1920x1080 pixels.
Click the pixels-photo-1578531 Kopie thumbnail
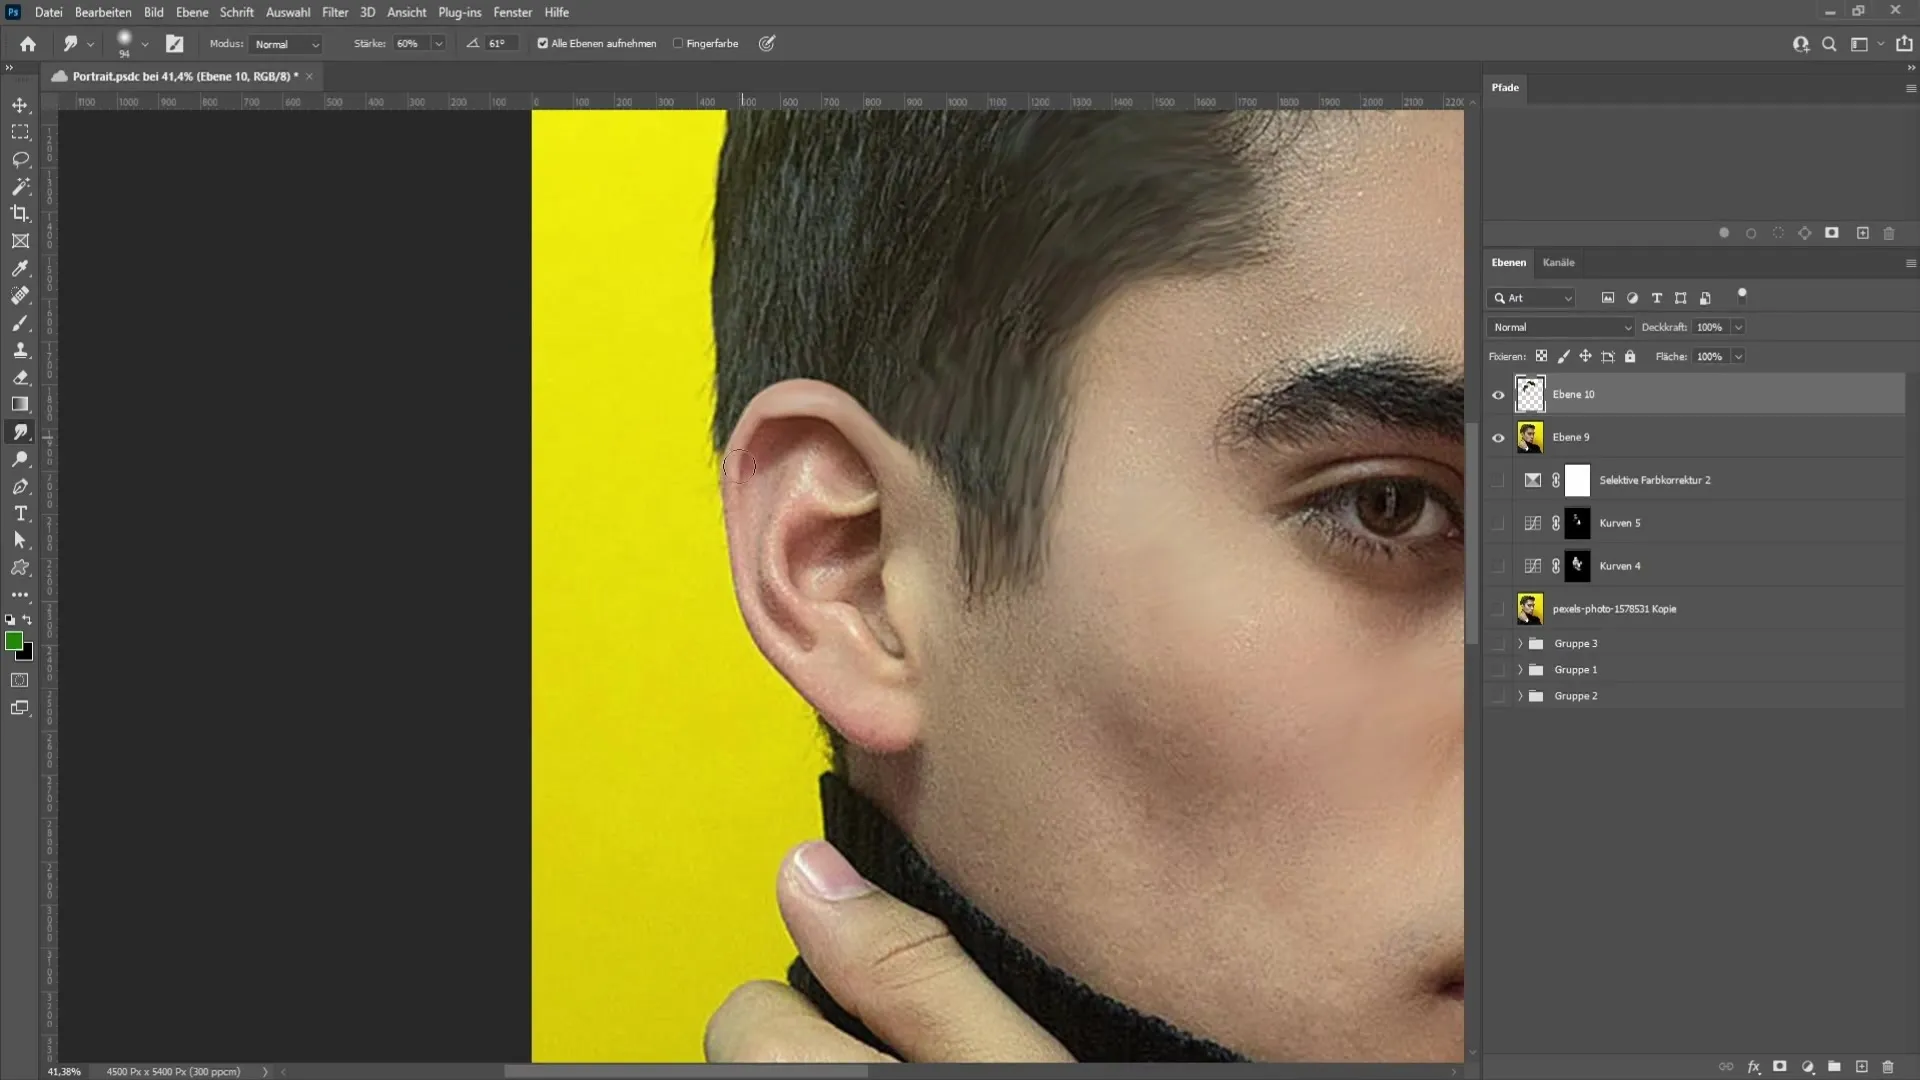click(1530, 608)
